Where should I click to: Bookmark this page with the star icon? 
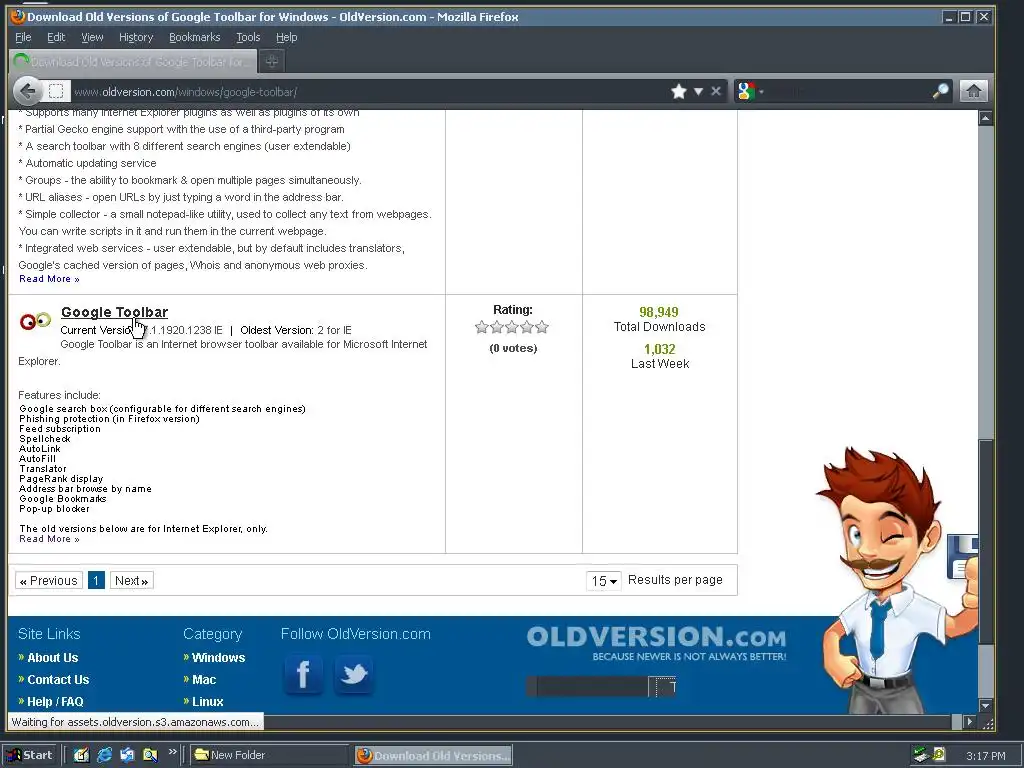679,91
